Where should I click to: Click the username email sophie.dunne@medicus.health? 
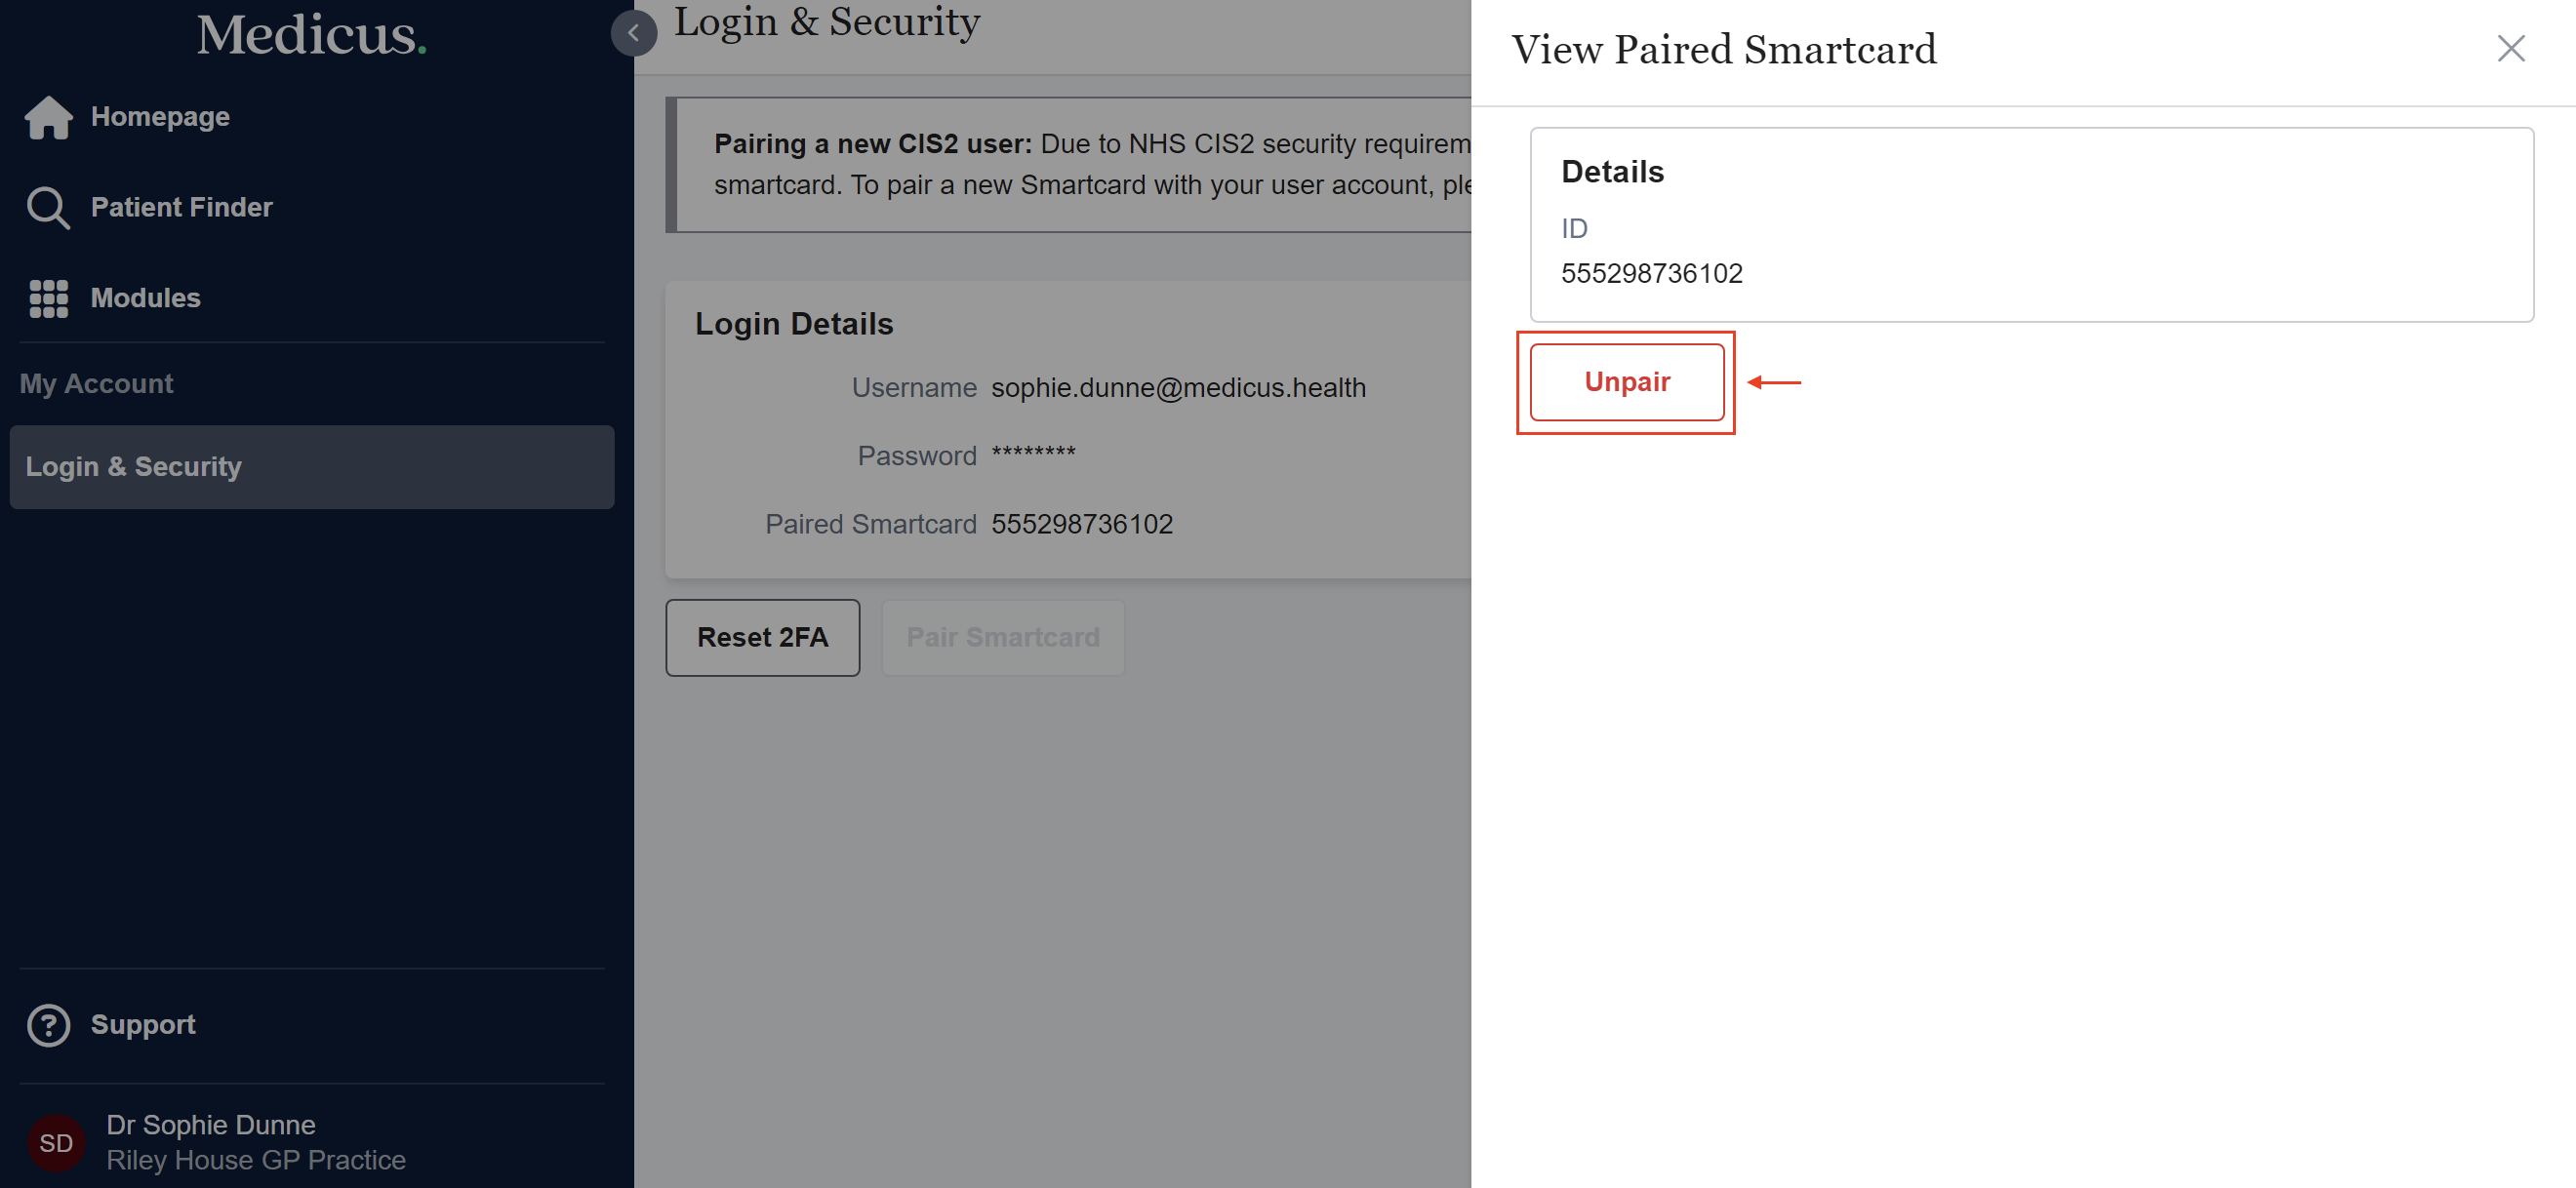(x=1177, y=388)
